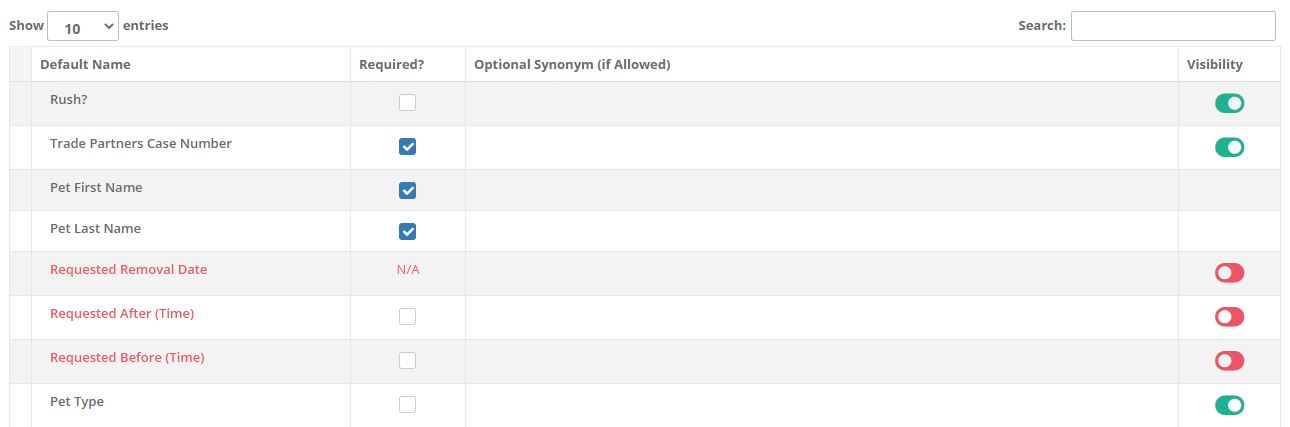Sort by Required? column header
The width and height of the screenshot is (1290, 427).
(x=392, y=65)
